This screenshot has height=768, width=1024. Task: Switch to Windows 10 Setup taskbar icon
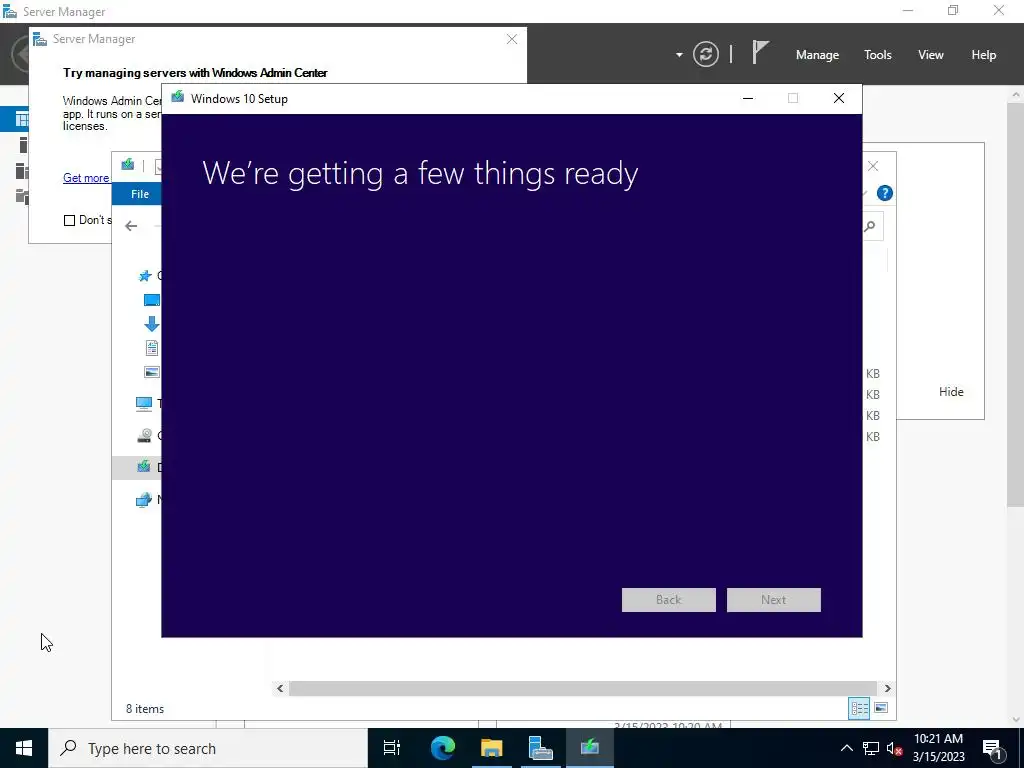[590, 748]
